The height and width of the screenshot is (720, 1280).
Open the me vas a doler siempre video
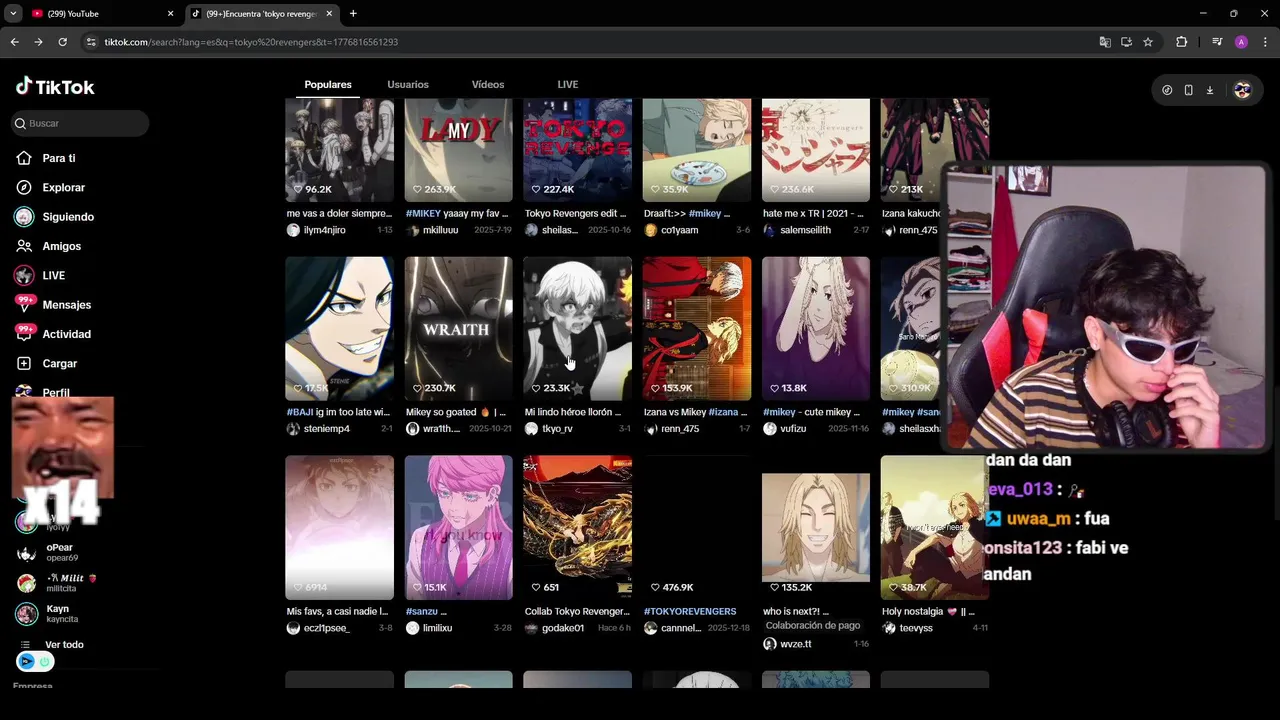(339, 150)
